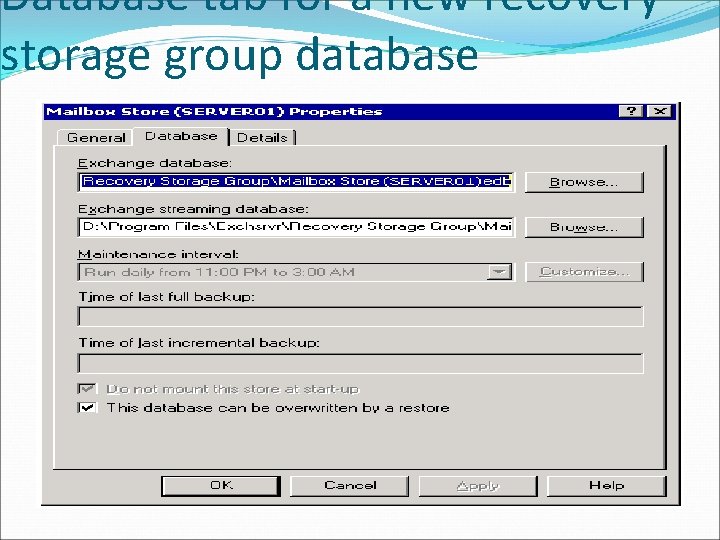Click the Time of last full backup field
Screen dimensions: 720x540
coord(360,316)
